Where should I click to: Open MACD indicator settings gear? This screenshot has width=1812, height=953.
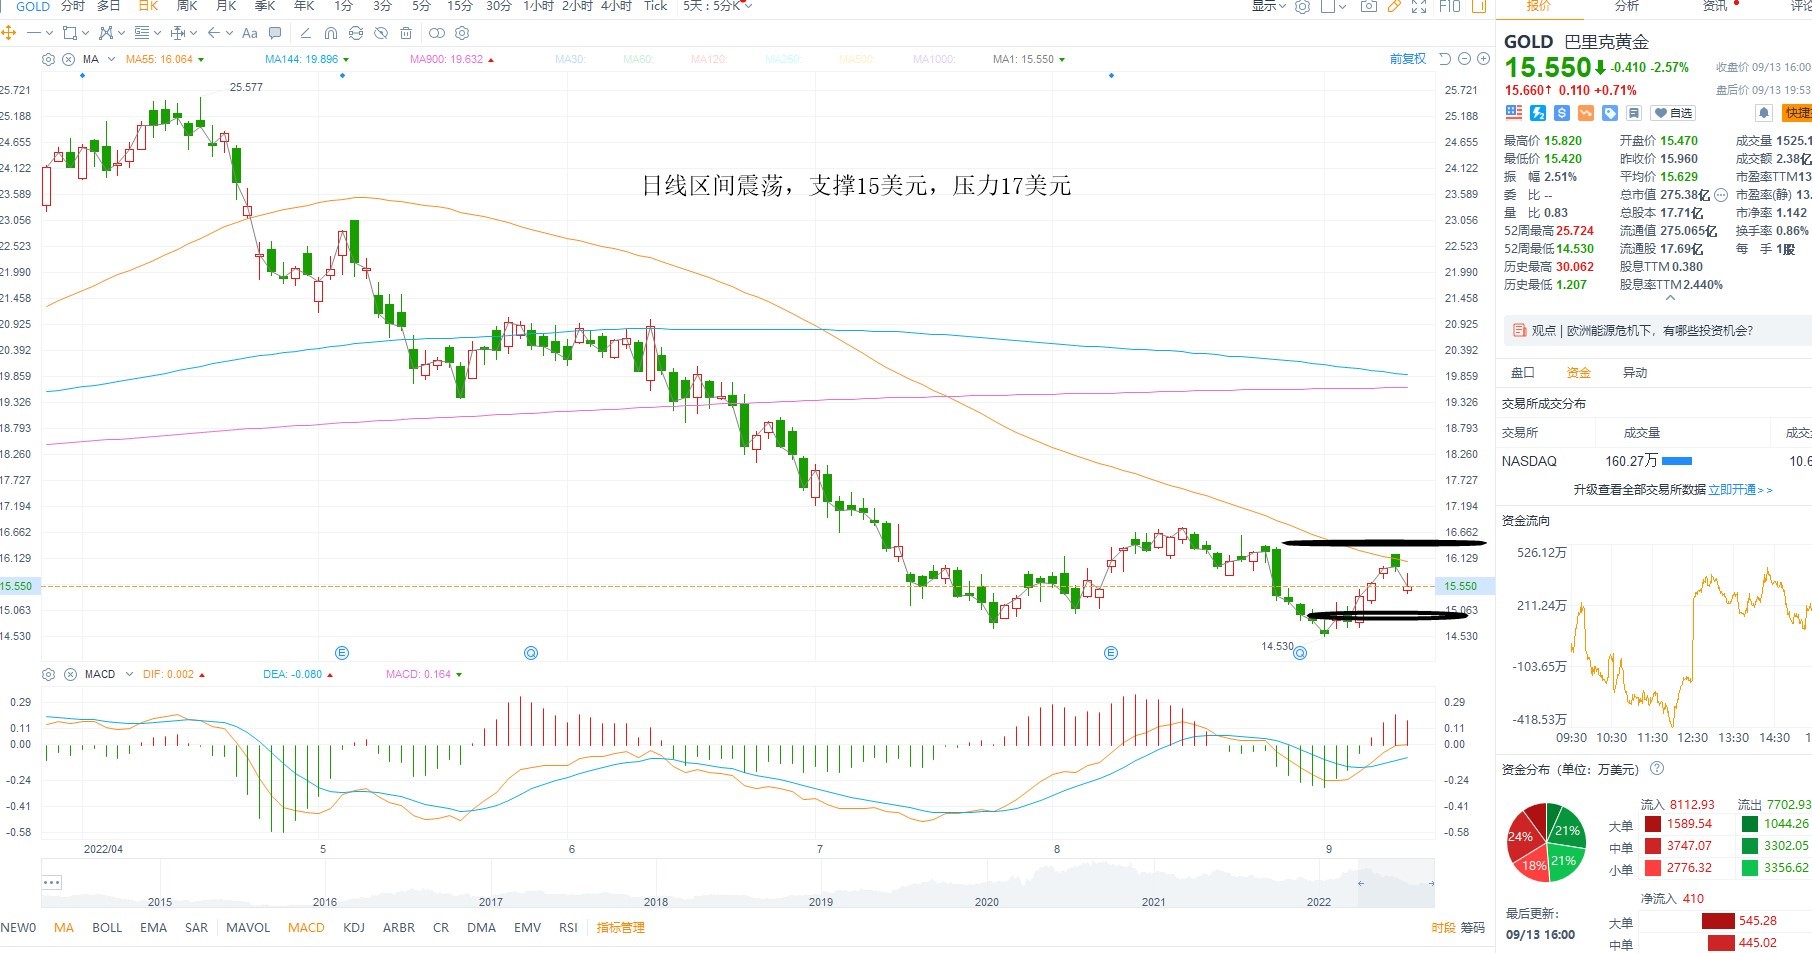(x=48, y=674)
